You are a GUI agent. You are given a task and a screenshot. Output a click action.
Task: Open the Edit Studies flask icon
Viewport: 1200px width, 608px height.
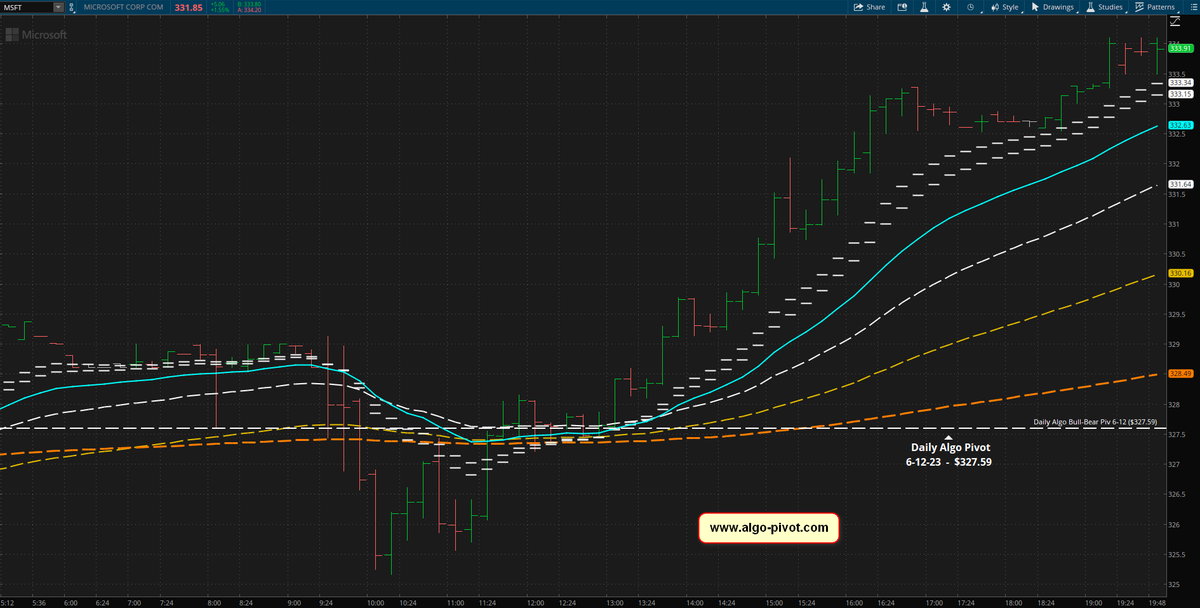click(924, 7)
